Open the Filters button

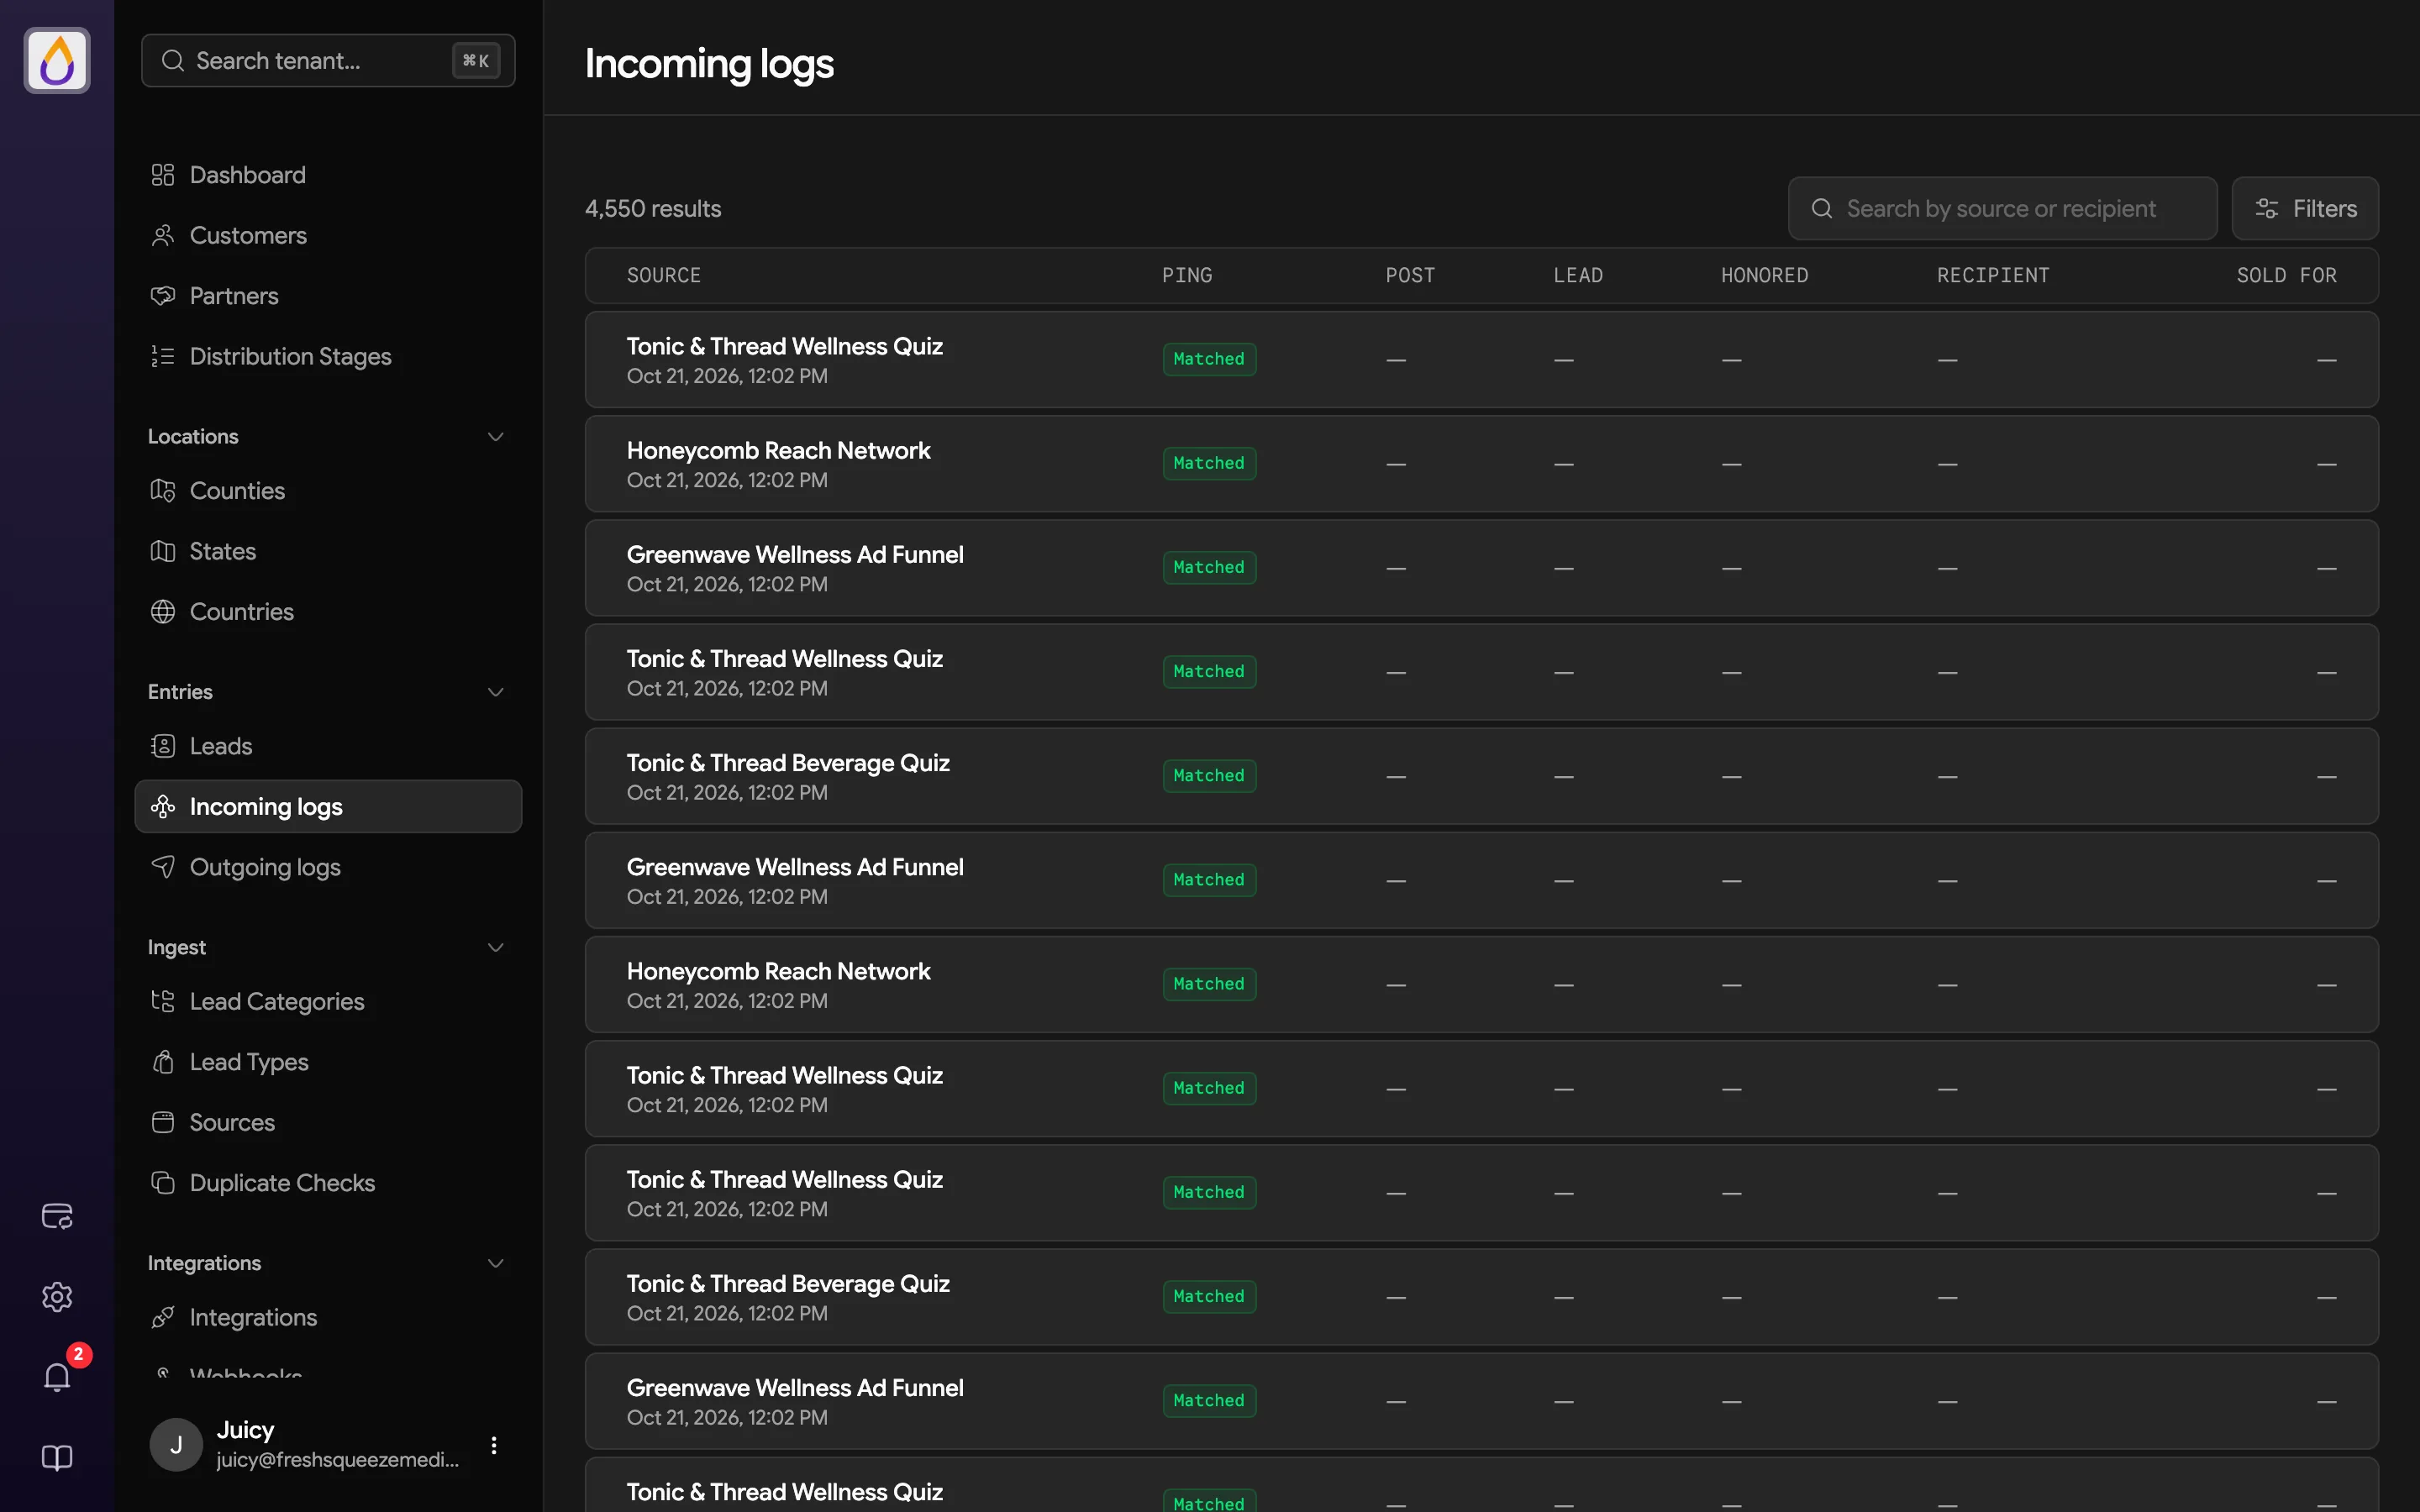(2305, 208)
